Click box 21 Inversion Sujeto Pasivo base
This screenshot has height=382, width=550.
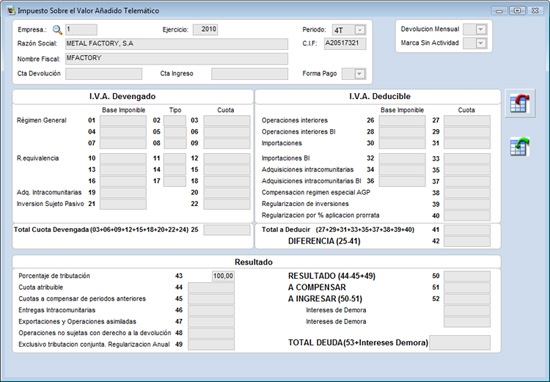pyautogui.click(x=123, y=204)
